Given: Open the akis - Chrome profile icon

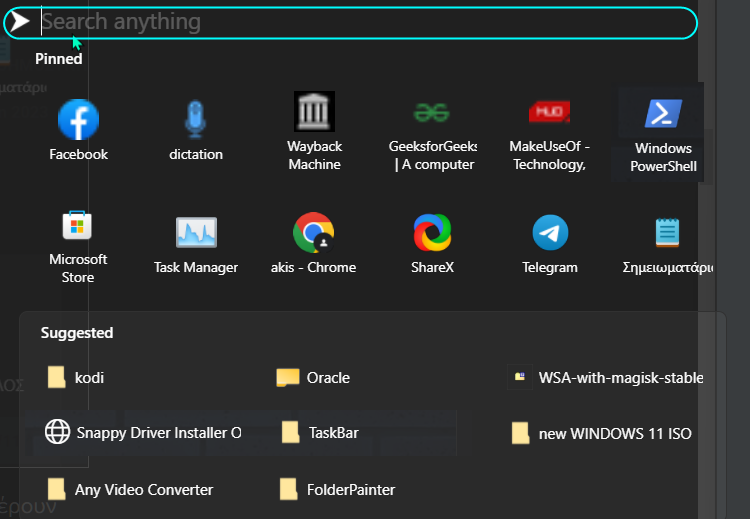Looking at the screenshot, I should (x=314, y=232).
